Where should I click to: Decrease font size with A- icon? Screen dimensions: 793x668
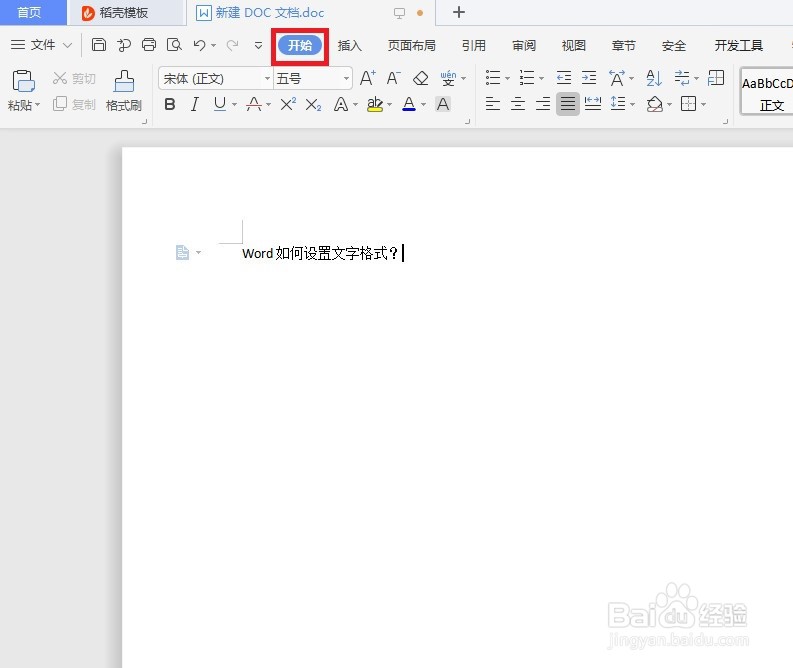393,78
